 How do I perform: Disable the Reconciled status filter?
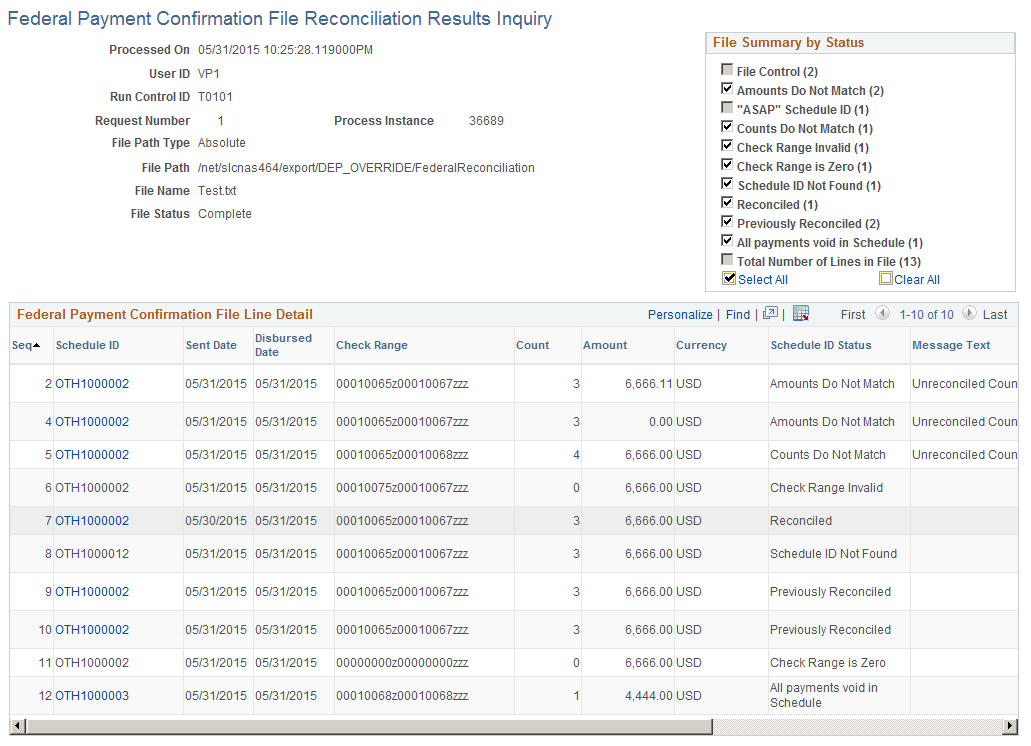coord(726,203)
